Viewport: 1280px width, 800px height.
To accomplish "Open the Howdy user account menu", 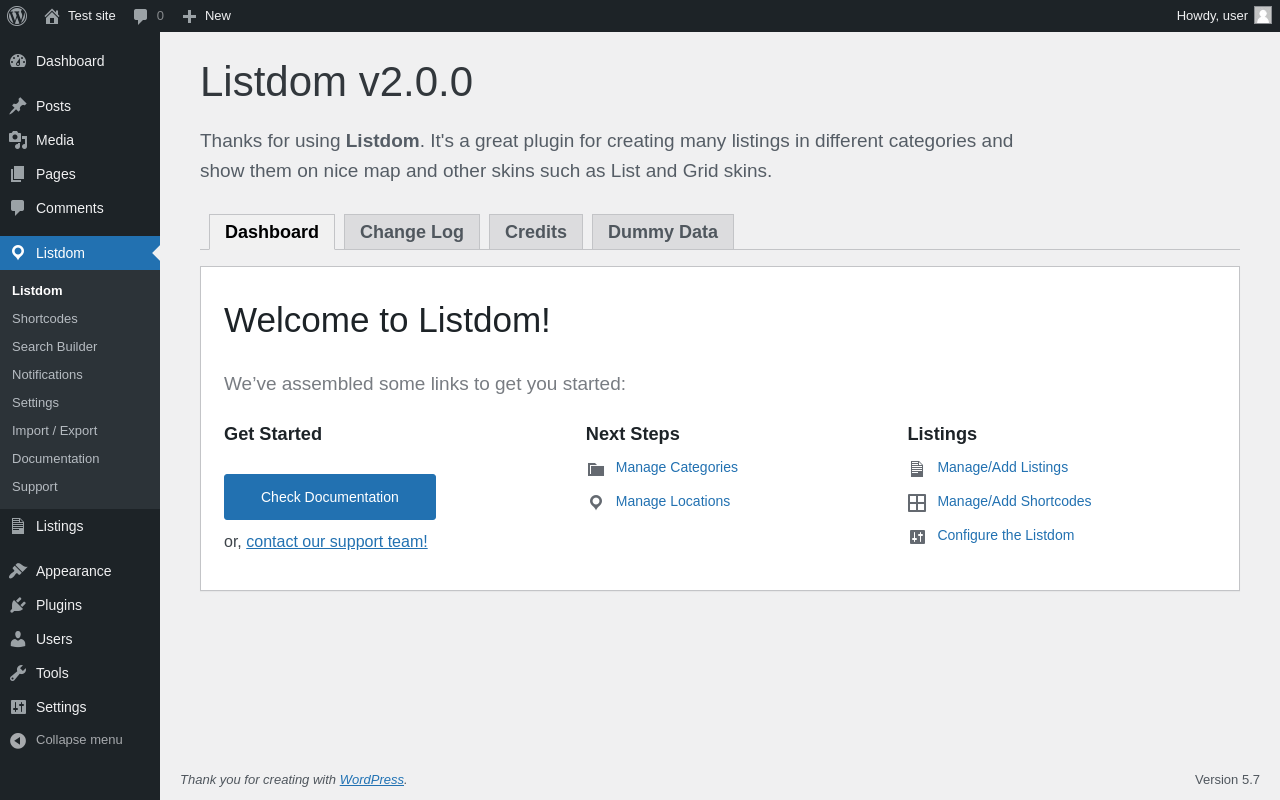I will click(1212, 16).
